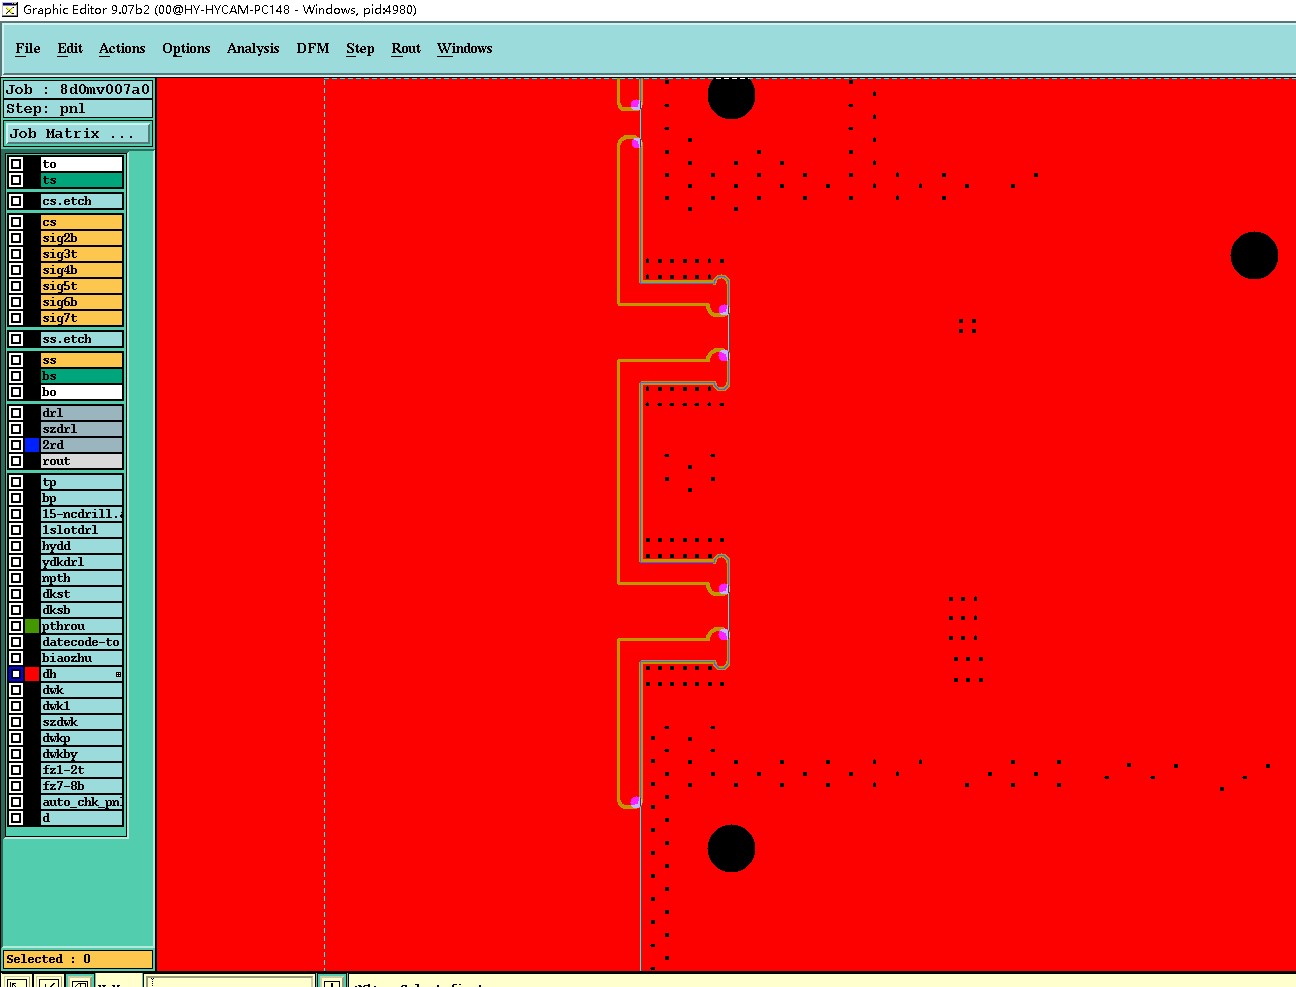Toggle checkbox for layer pthrou

[x=16, y=626]
